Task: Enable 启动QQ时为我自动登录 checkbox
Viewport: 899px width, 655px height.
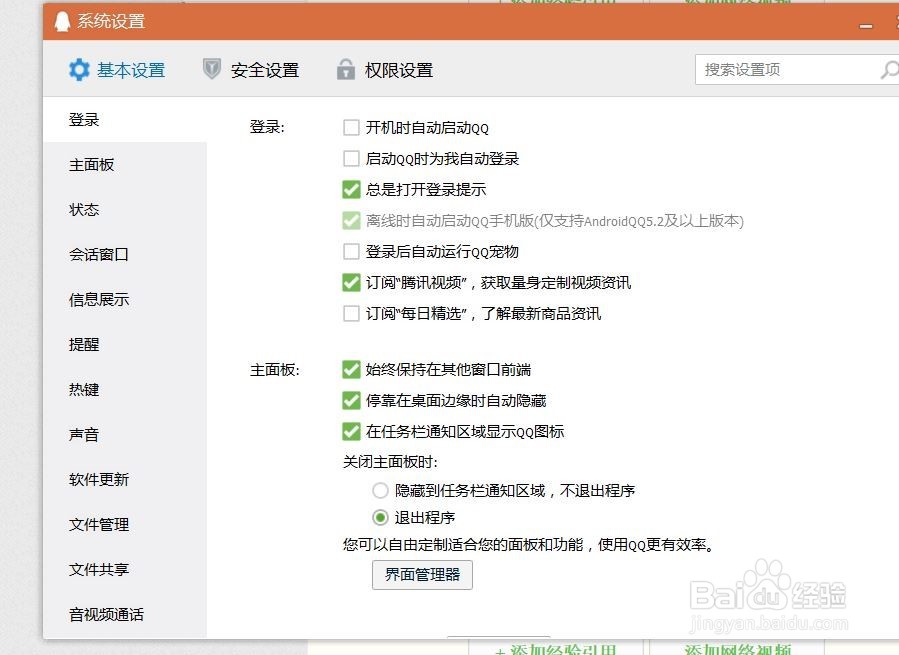Action: tap(351, 158)
